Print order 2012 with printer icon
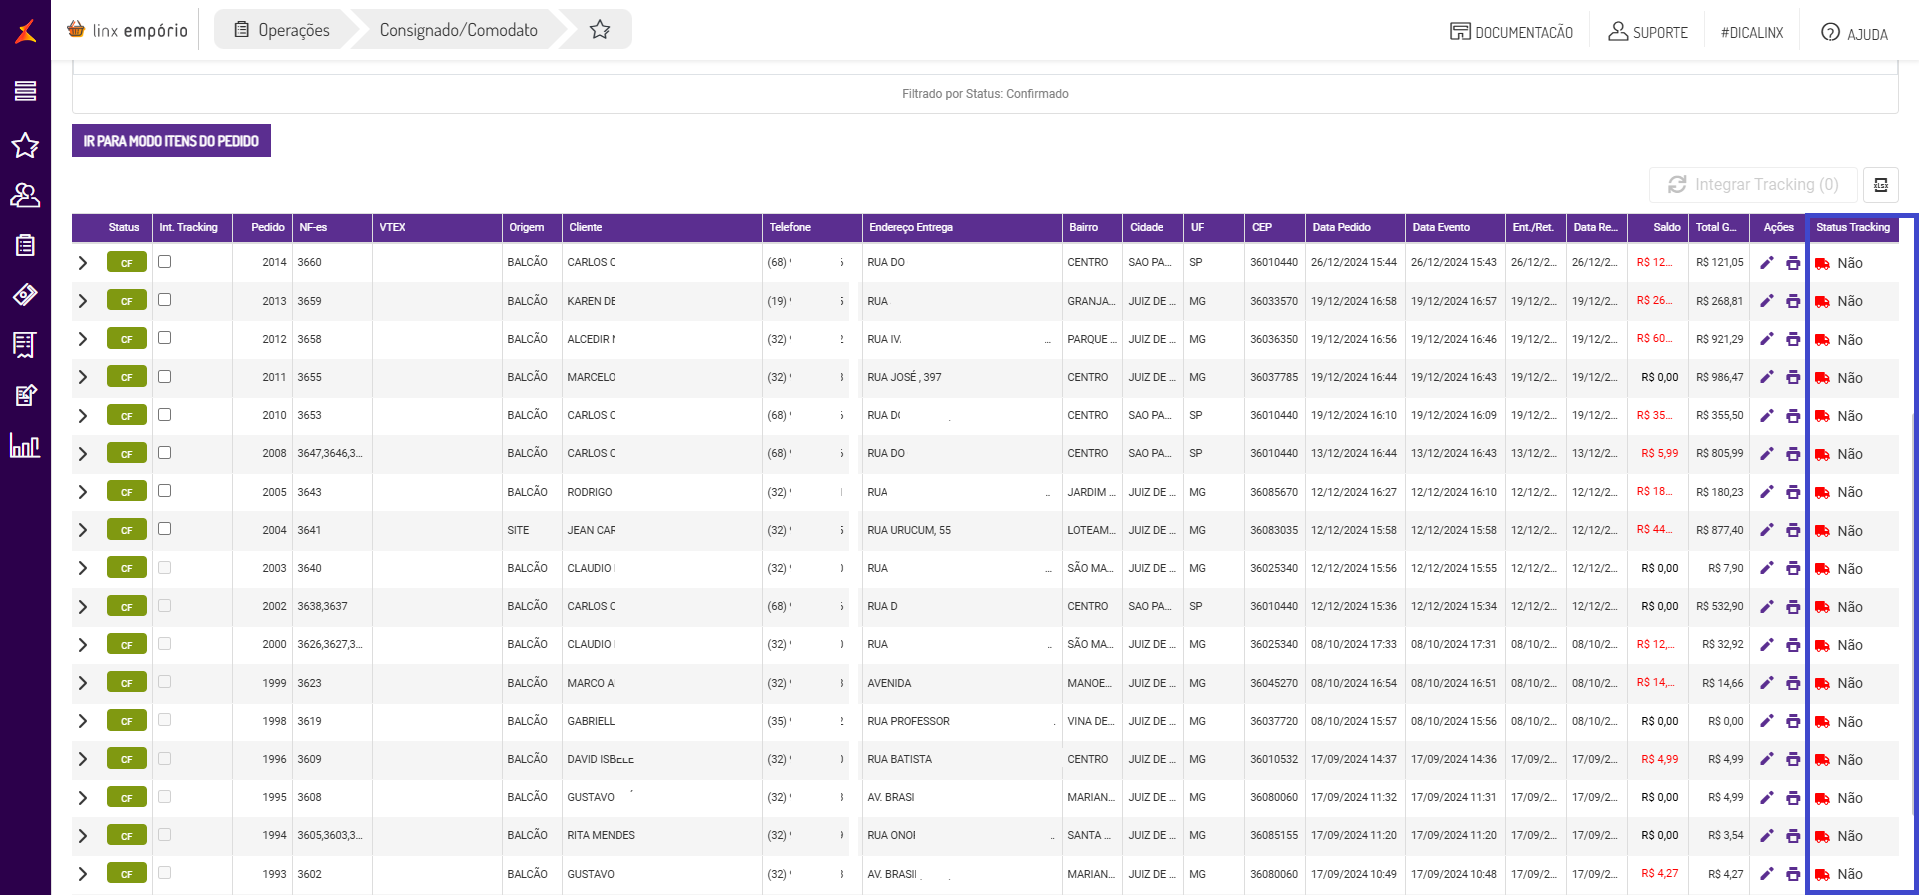1919x895 pixels. click(x=1793, y=339)
